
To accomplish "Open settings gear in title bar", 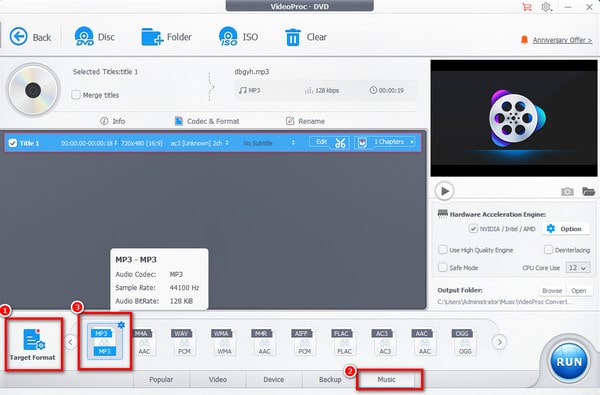I will [546, 7].
